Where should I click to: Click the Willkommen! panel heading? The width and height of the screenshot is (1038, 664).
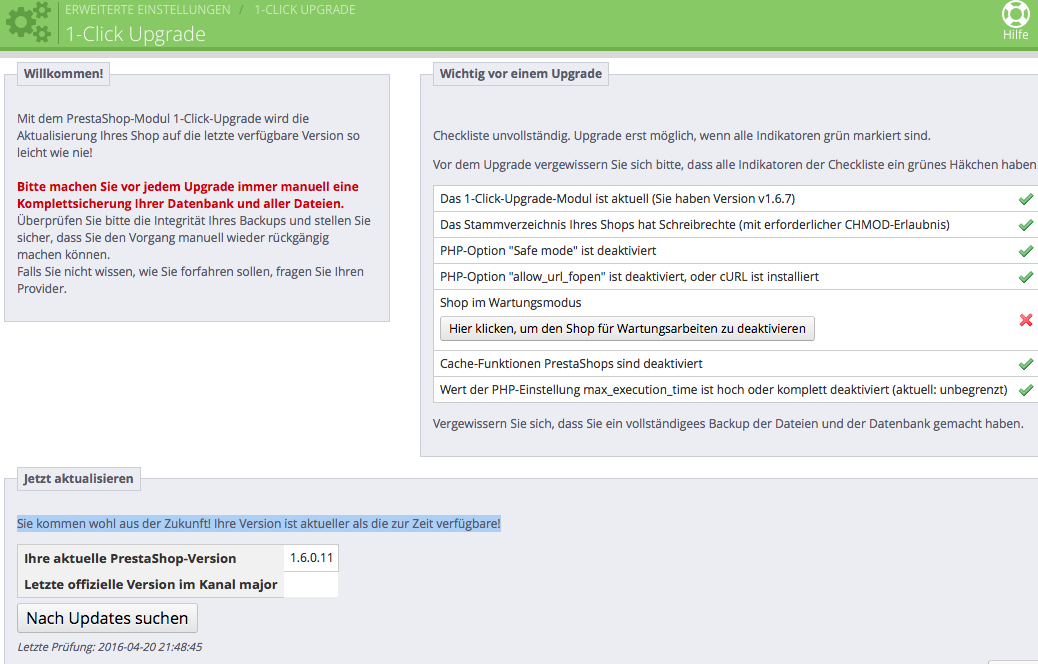point(64,73)
